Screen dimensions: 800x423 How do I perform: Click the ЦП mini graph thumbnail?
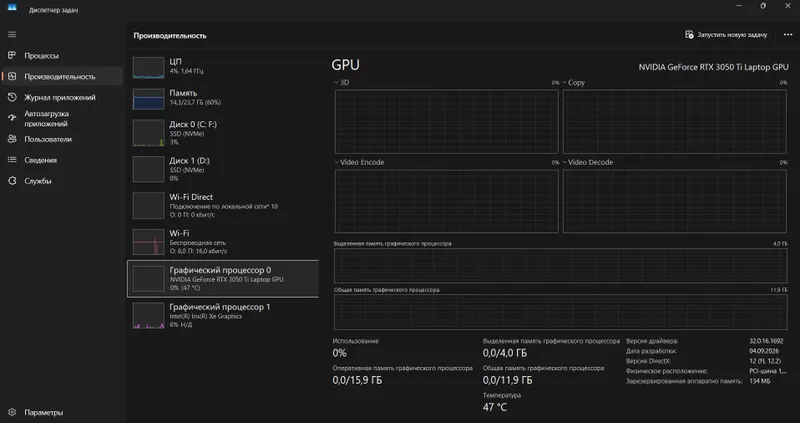point(148,68)
